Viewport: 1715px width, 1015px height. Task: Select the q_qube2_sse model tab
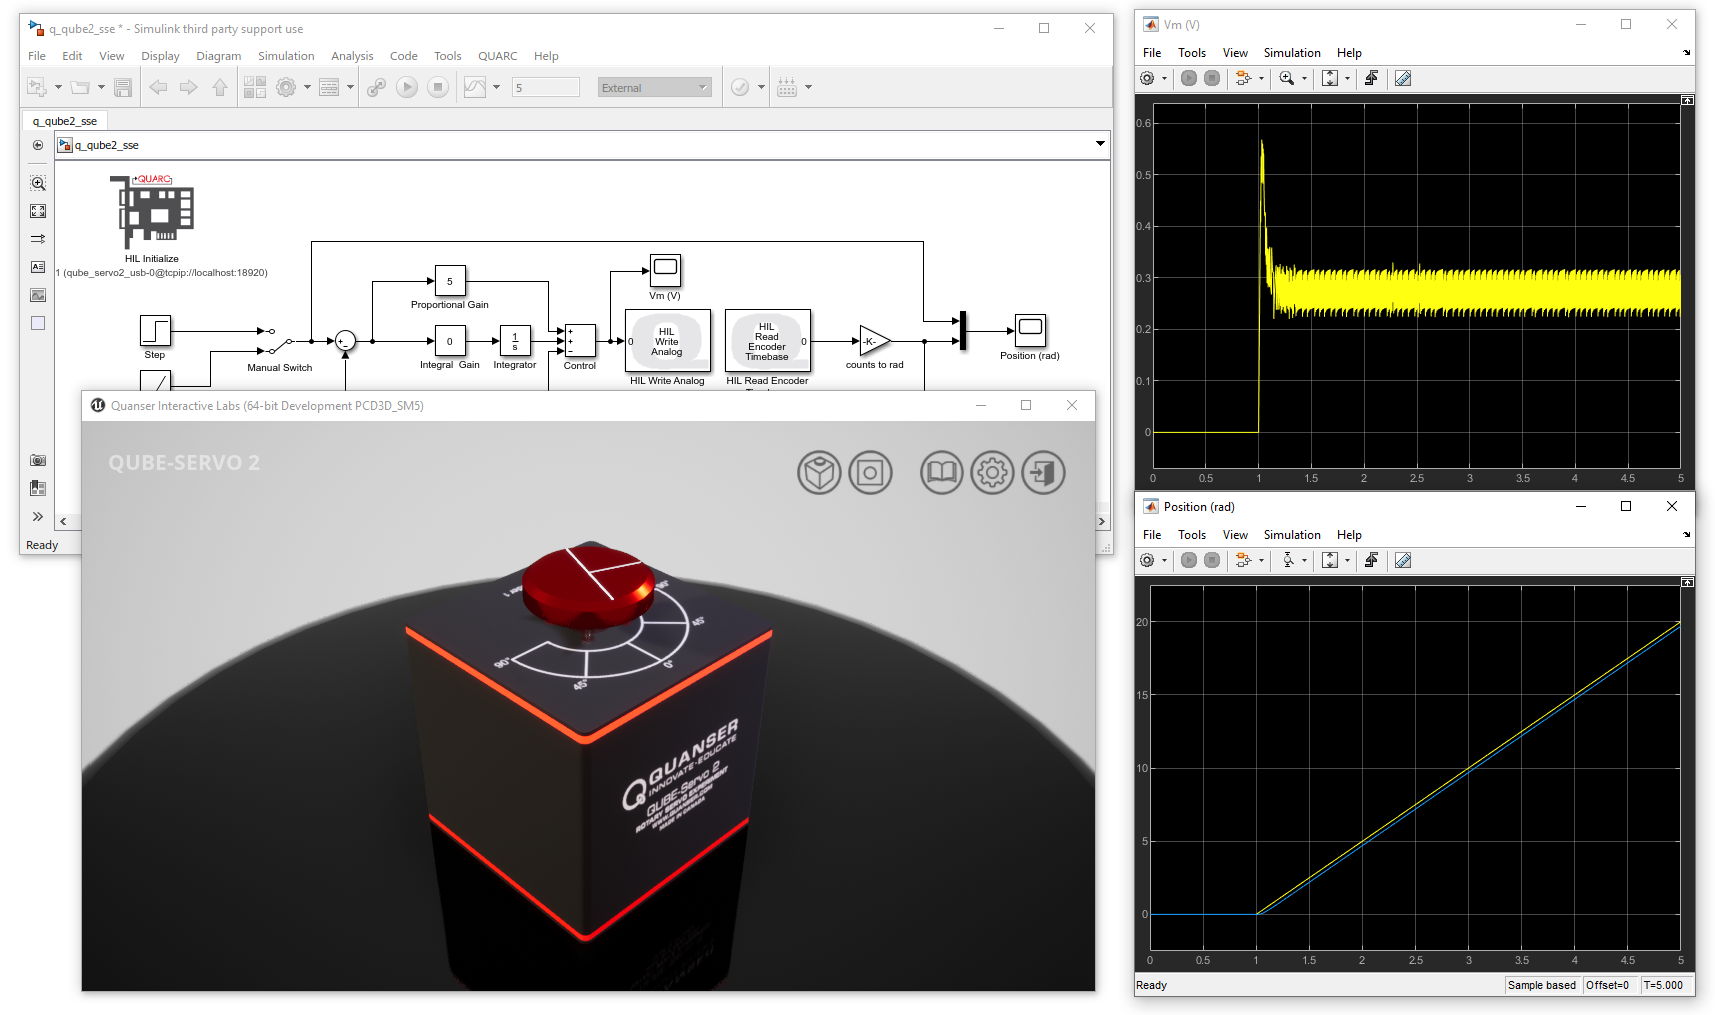tap(64, 120)
